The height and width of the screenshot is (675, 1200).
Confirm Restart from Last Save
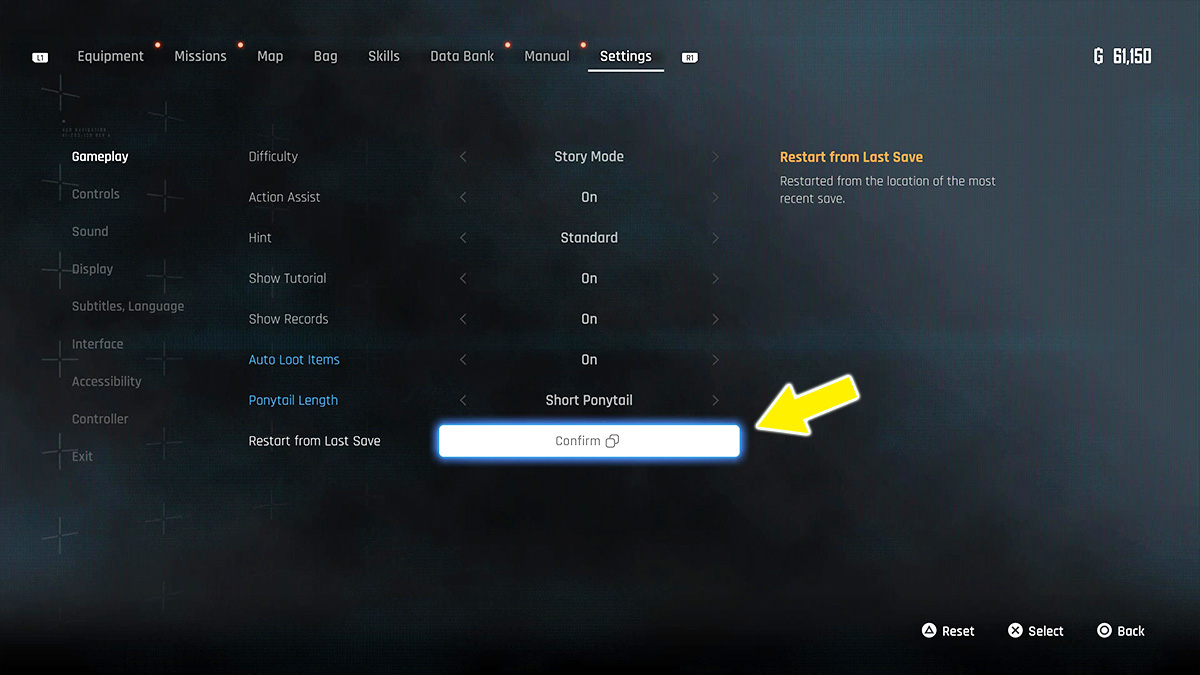point(589,441)
